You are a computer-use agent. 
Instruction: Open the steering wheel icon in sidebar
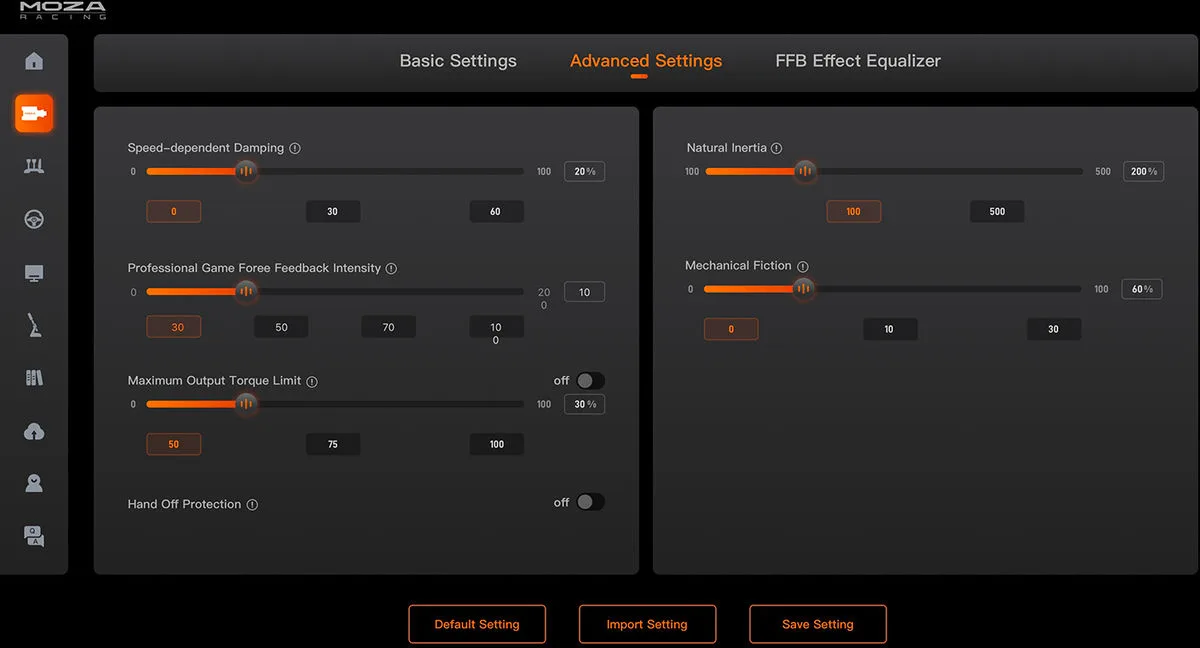(34, 220)
